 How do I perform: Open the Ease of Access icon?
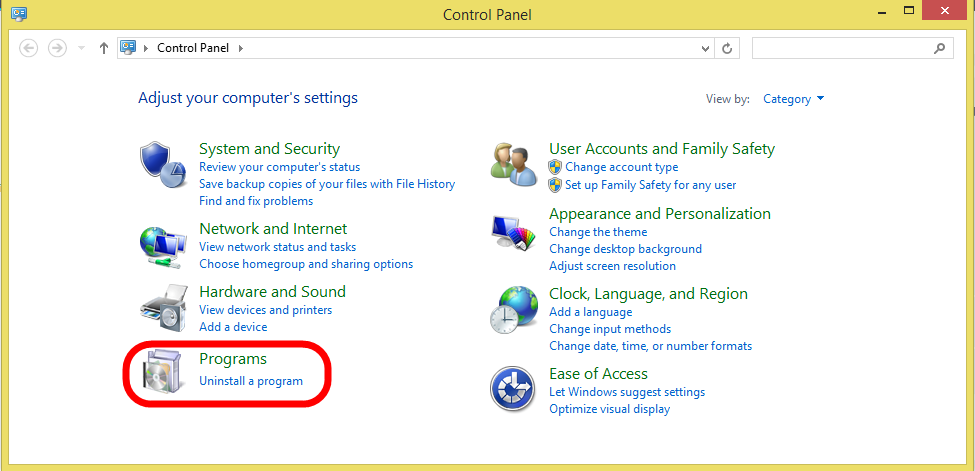[x=514, y=388]
